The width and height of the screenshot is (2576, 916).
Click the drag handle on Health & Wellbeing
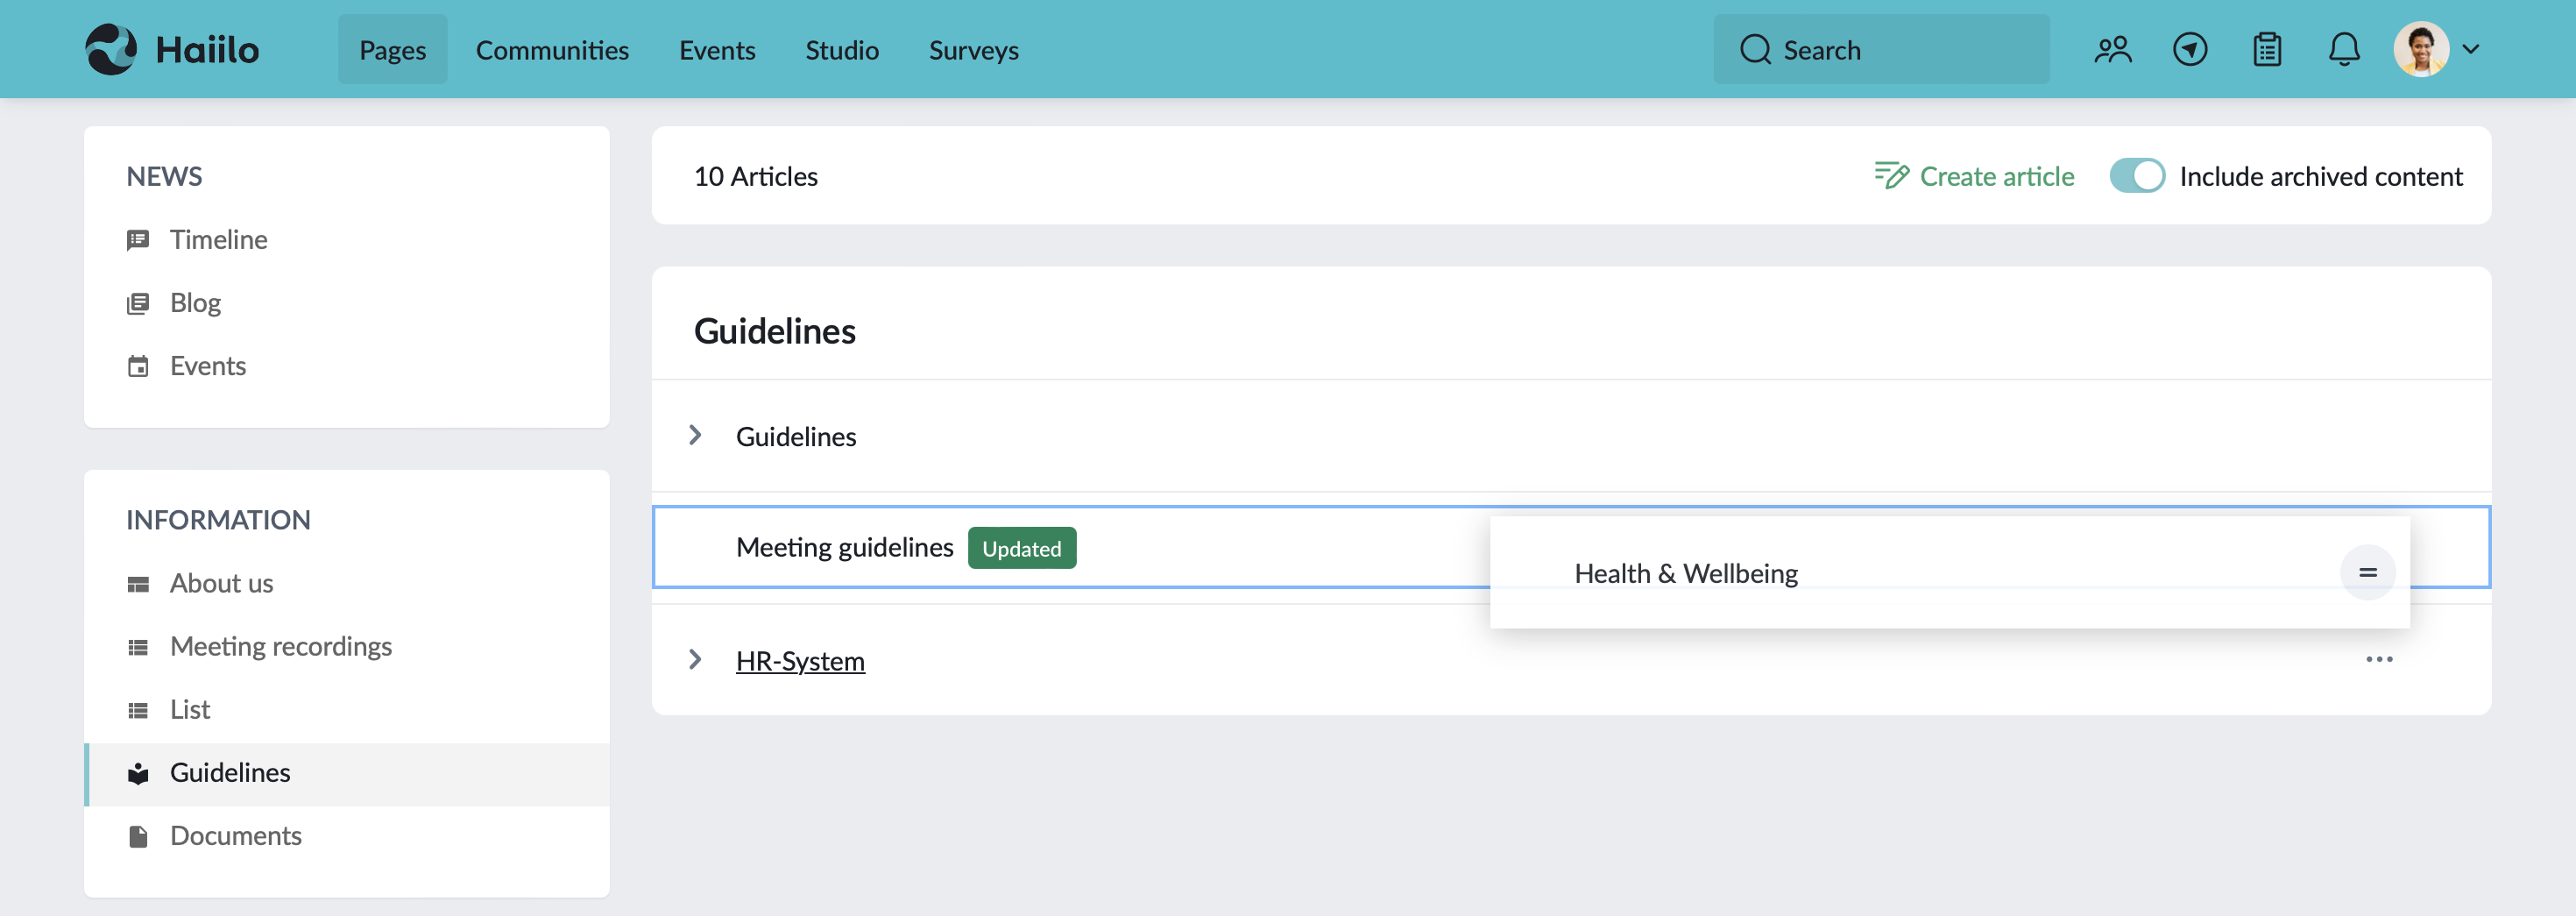(2367, 573)
